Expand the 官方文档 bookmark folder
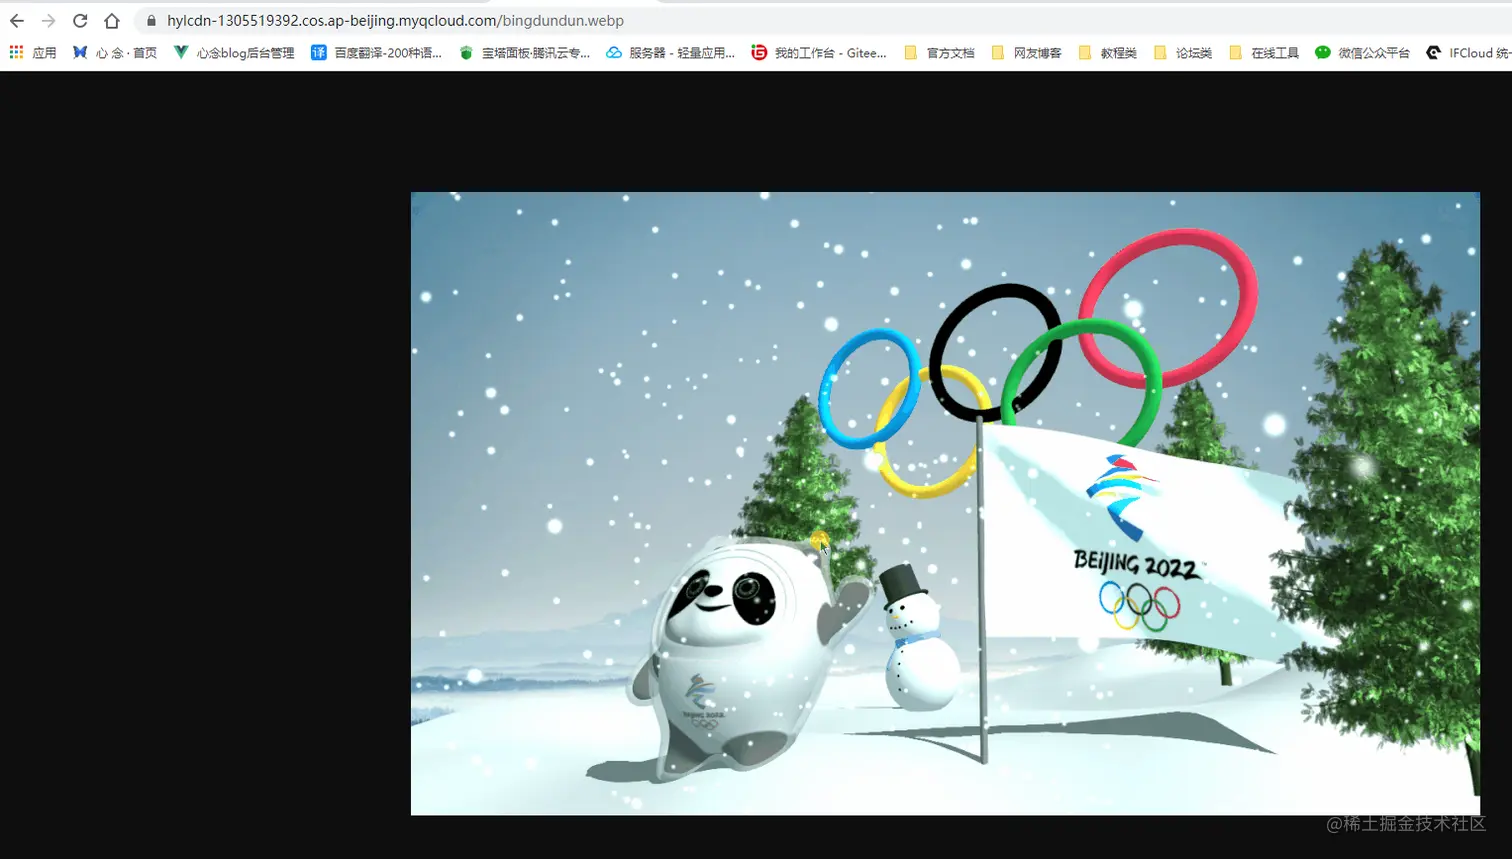The image size is (1512, 859). (x=939, y=53)
